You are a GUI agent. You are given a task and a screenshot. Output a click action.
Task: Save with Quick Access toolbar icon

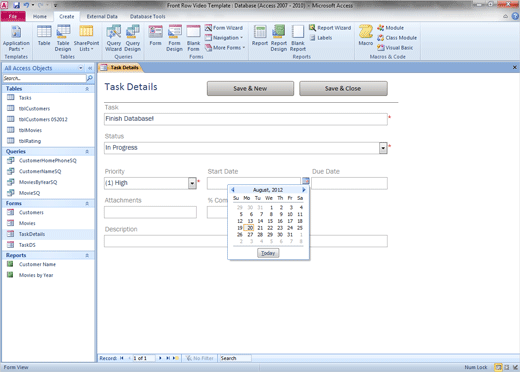pyautogui.click(x=17, y=5)
